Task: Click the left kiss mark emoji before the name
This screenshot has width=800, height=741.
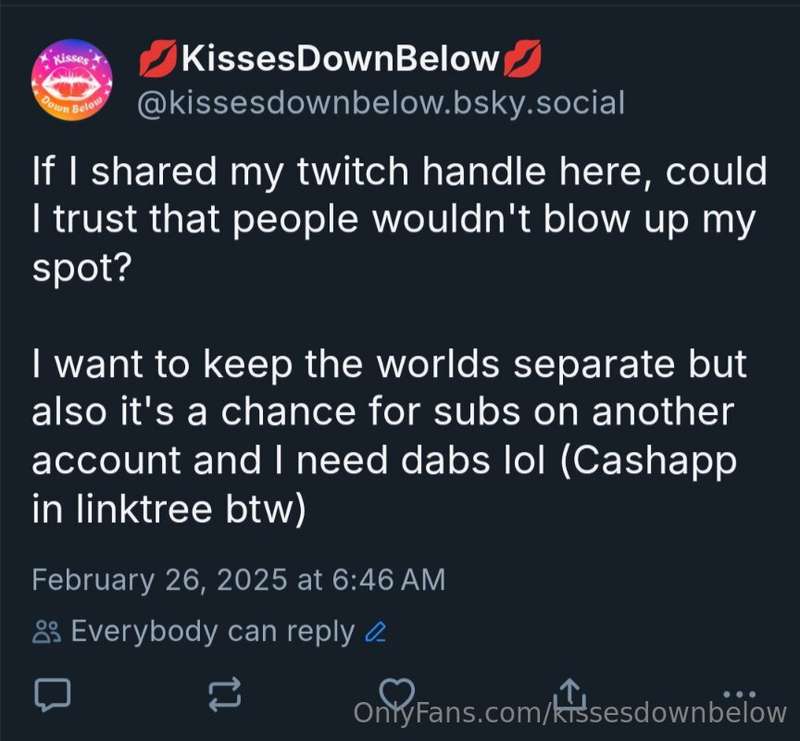Action: pos(158,59)
